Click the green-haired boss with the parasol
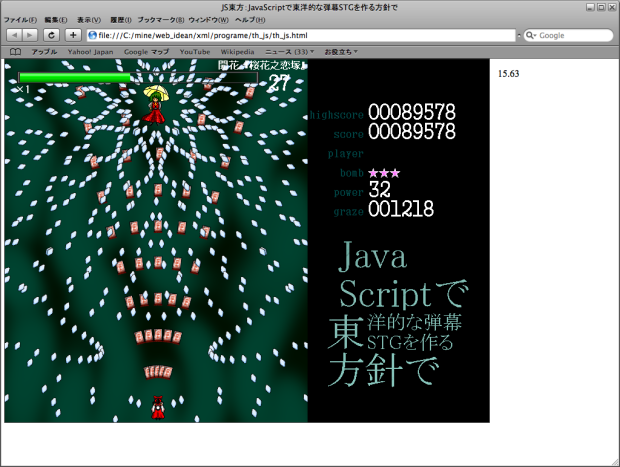The width and height of the screenshot is (620, 467). click(x=156, y=105)
